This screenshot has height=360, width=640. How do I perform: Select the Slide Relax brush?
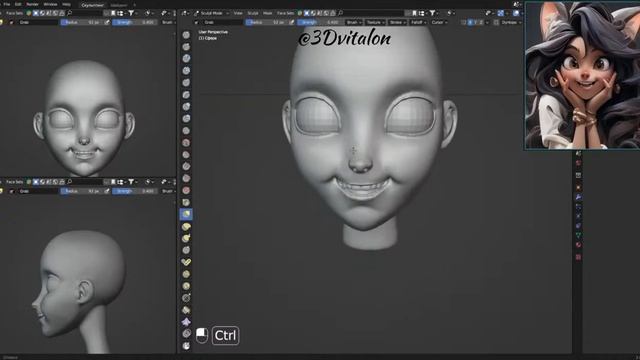pyautogui.click(x=186, y=298)
